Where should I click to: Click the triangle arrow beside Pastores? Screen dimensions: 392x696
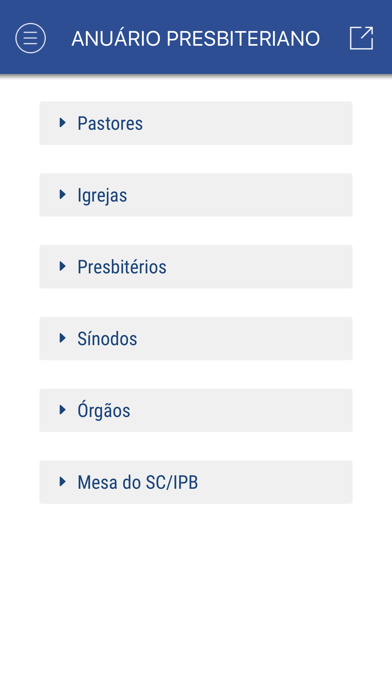point(63,123)
